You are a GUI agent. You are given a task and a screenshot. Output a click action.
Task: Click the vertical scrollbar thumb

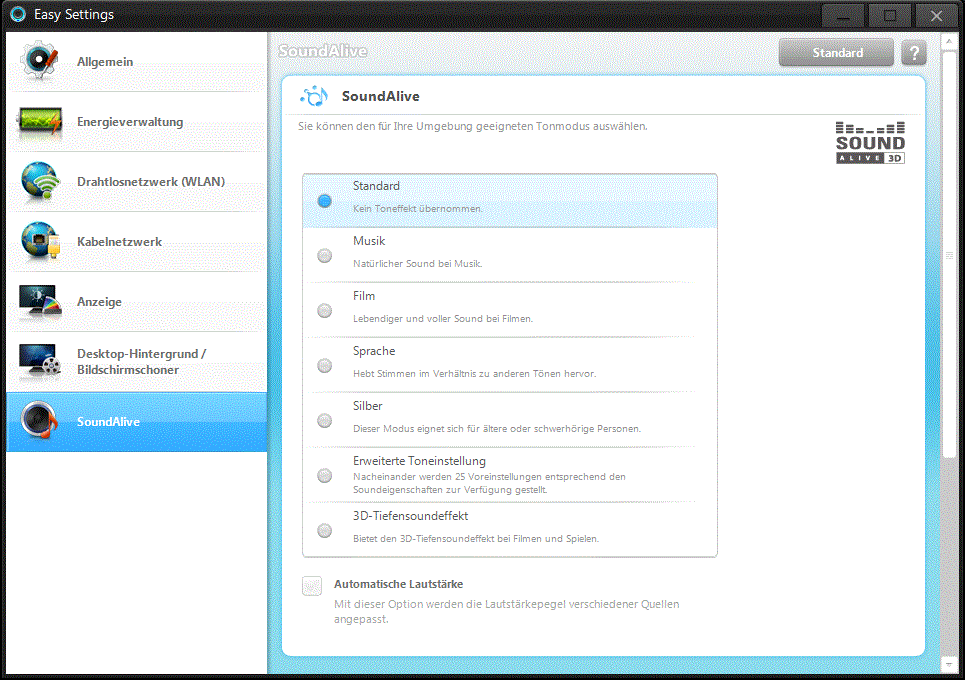[x=949, y=254]
